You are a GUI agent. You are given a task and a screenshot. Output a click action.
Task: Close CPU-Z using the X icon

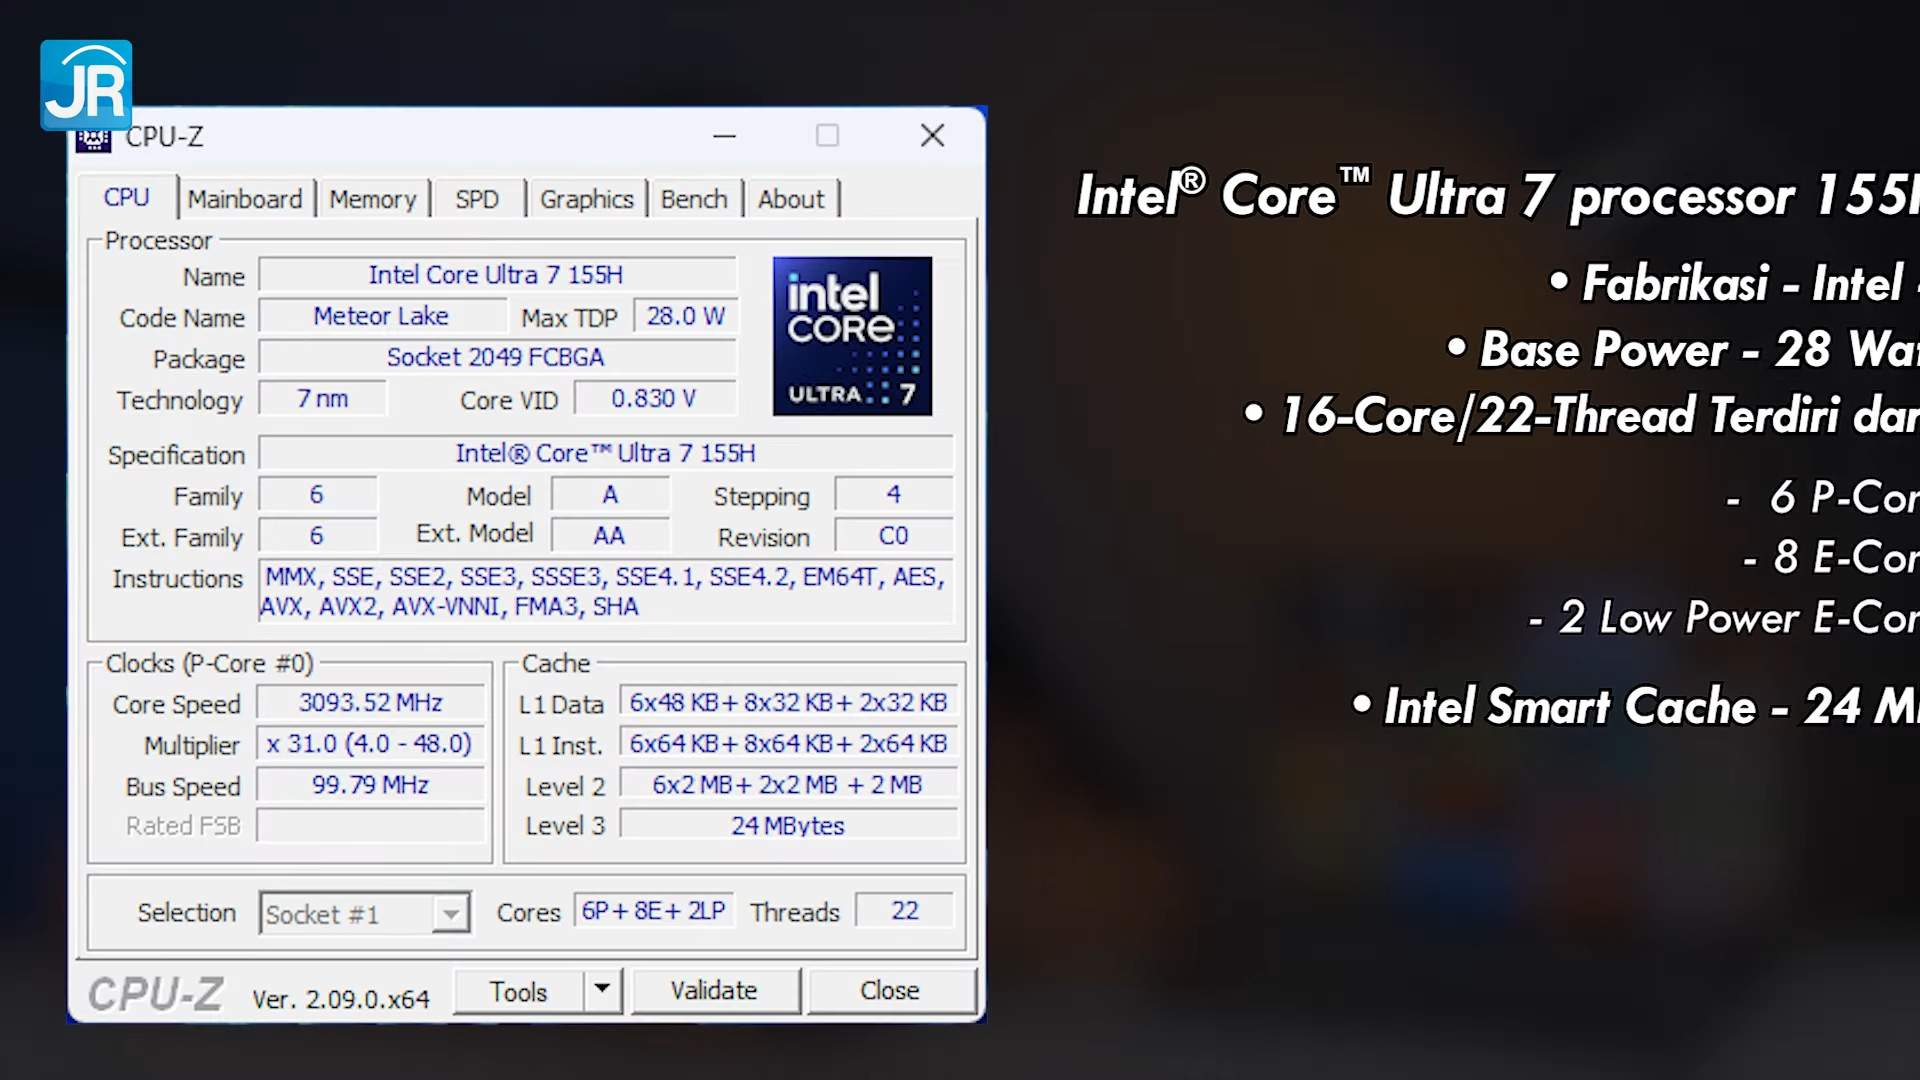[x=932, y=136]
